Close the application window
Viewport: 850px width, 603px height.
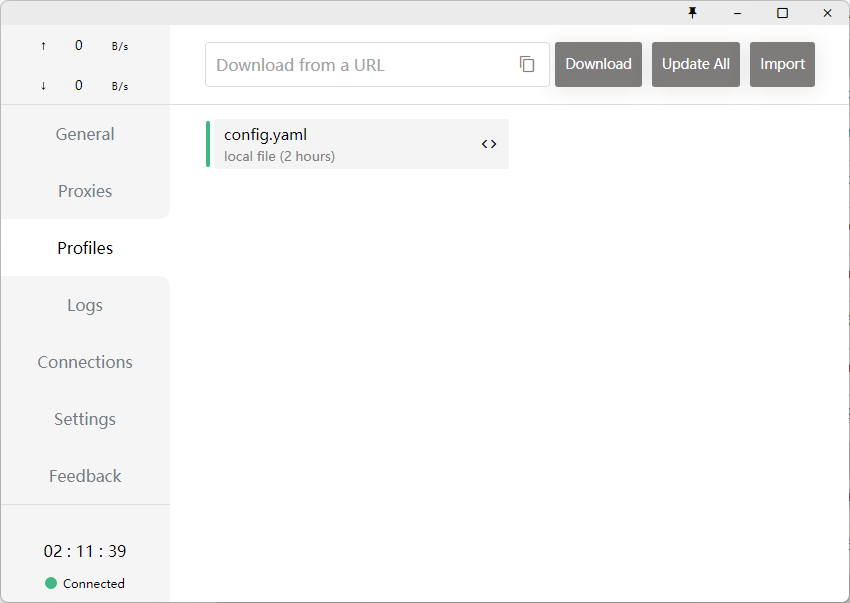coord(827,13)
